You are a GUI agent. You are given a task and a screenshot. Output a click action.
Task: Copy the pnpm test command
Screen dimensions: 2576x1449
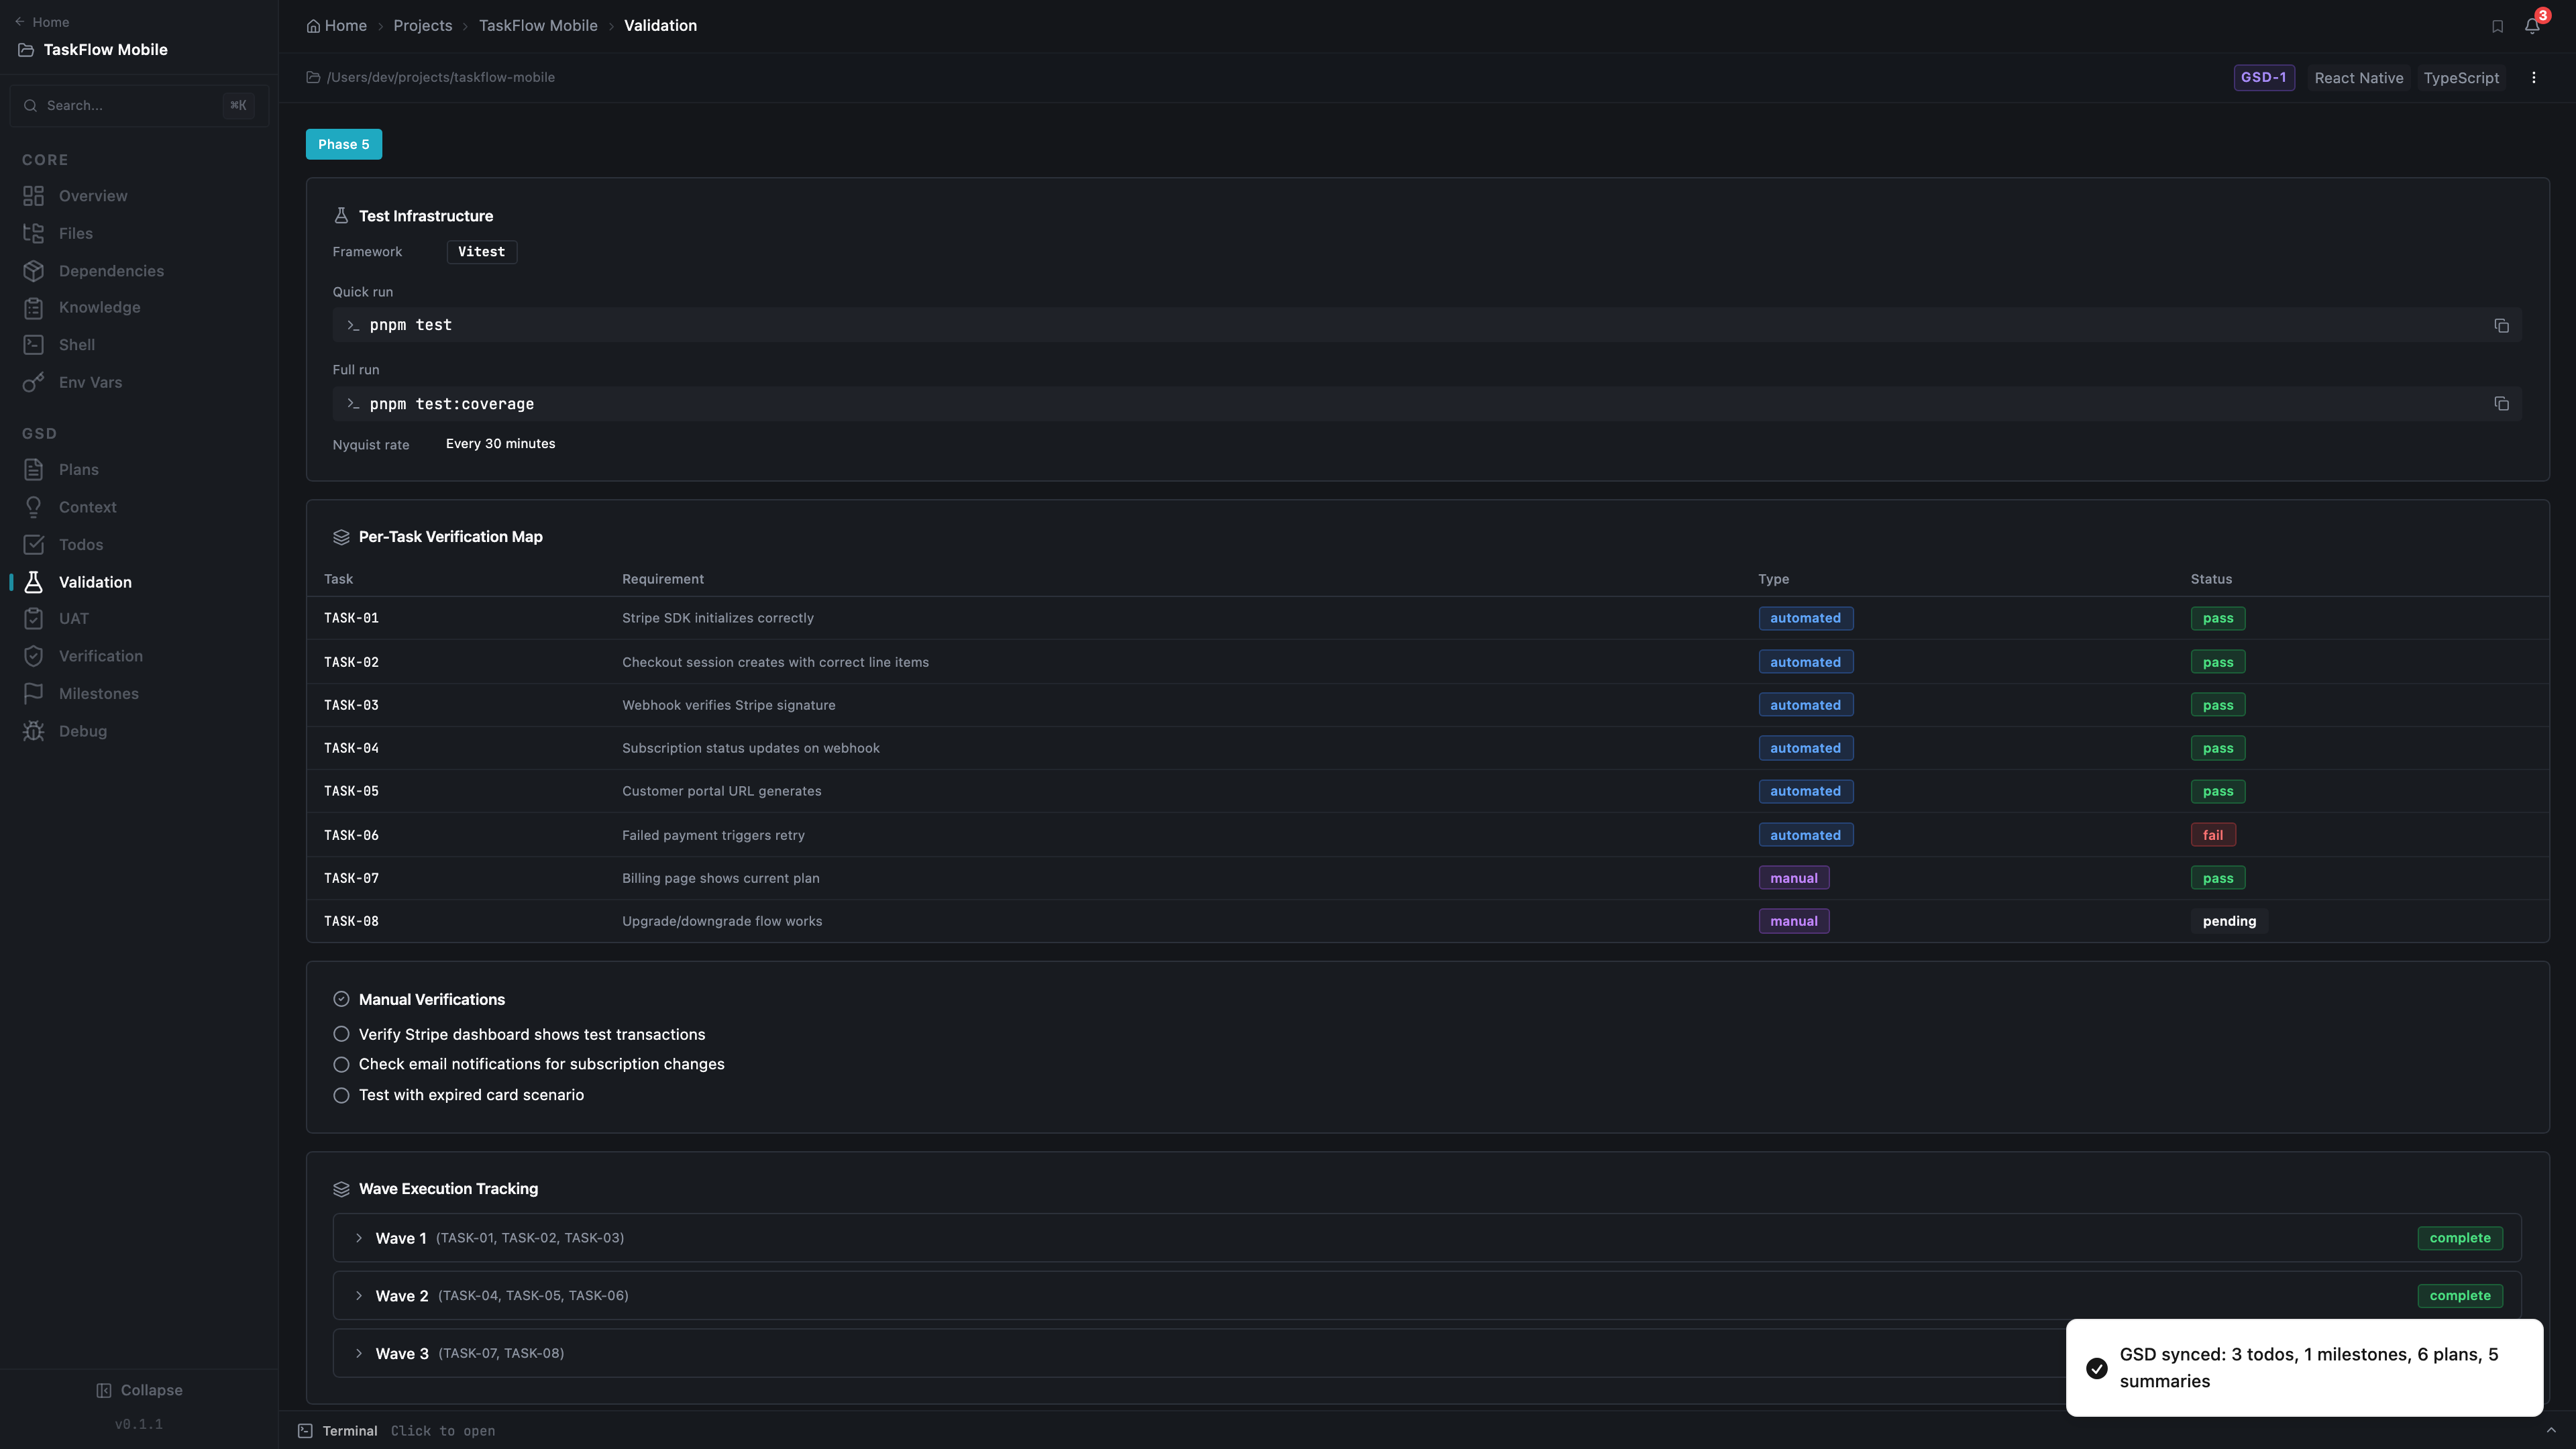[2501, 326]
